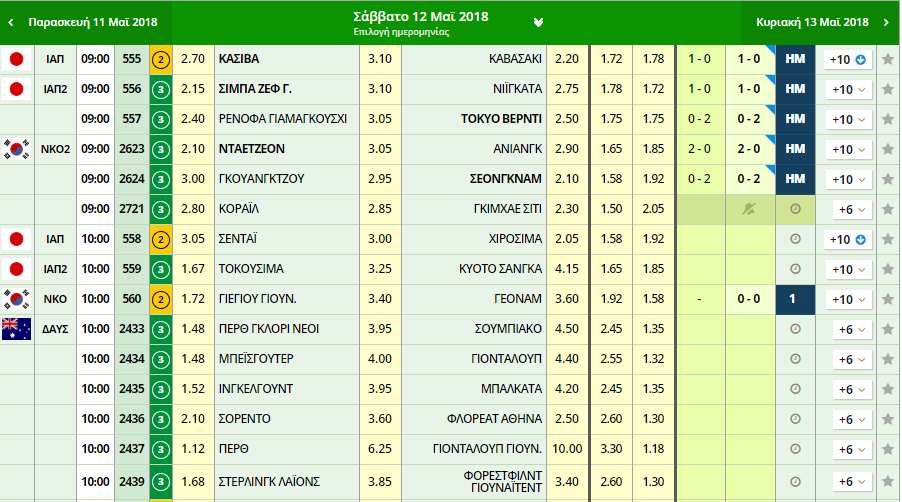902x502 pixels.
Task: Add match 555 ΚΑΣΙΒΑ to favorites
Action: (887, 59)
